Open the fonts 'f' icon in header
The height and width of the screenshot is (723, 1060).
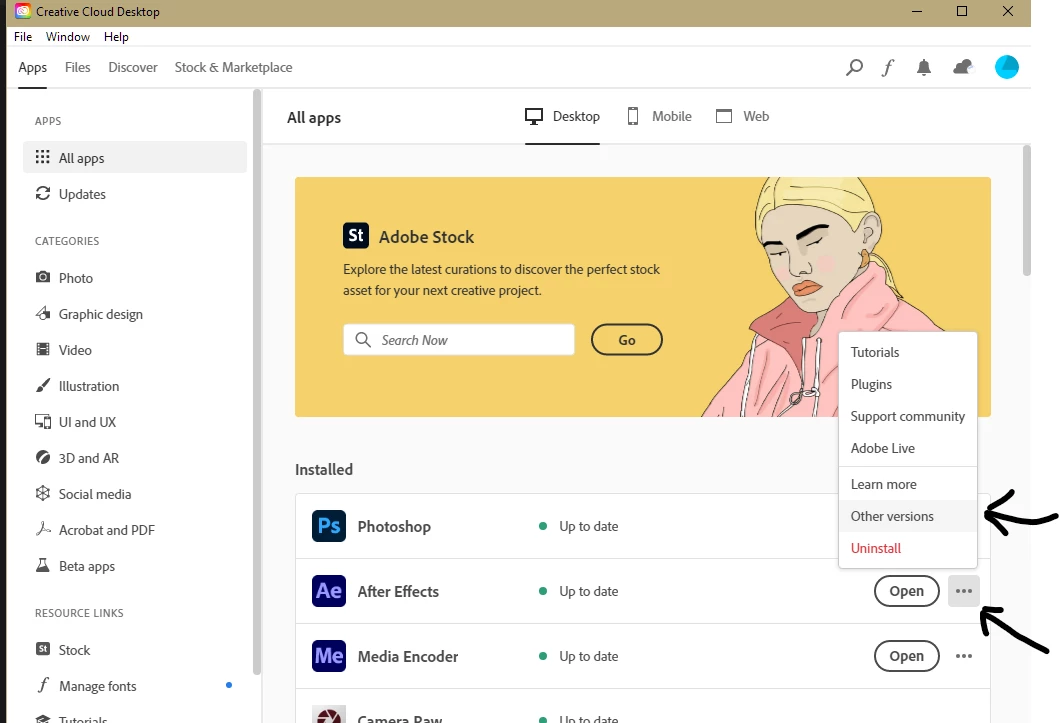888,67
